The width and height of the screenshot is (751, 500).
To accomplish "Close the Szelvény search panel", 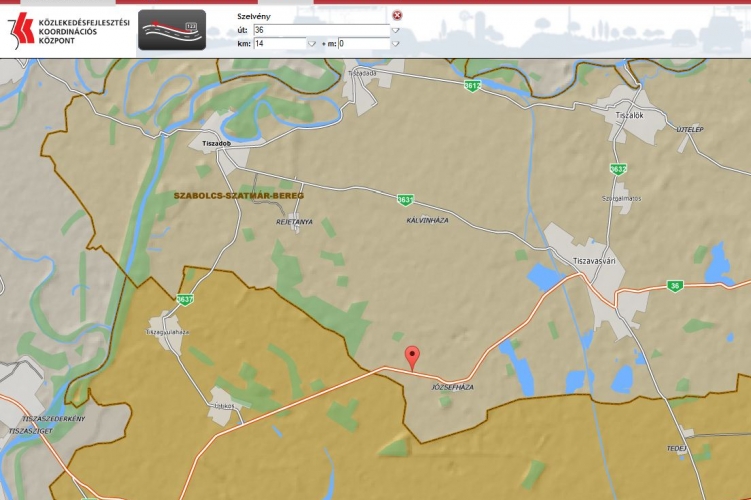I will 397,15.
